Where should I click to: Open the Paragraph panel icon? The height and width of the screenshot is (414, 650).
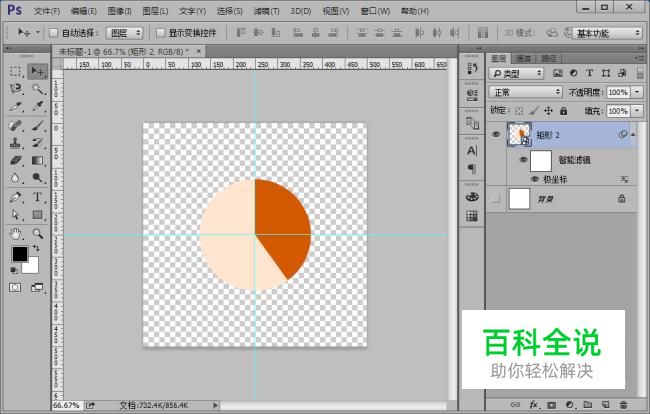[x=472, y=169]
